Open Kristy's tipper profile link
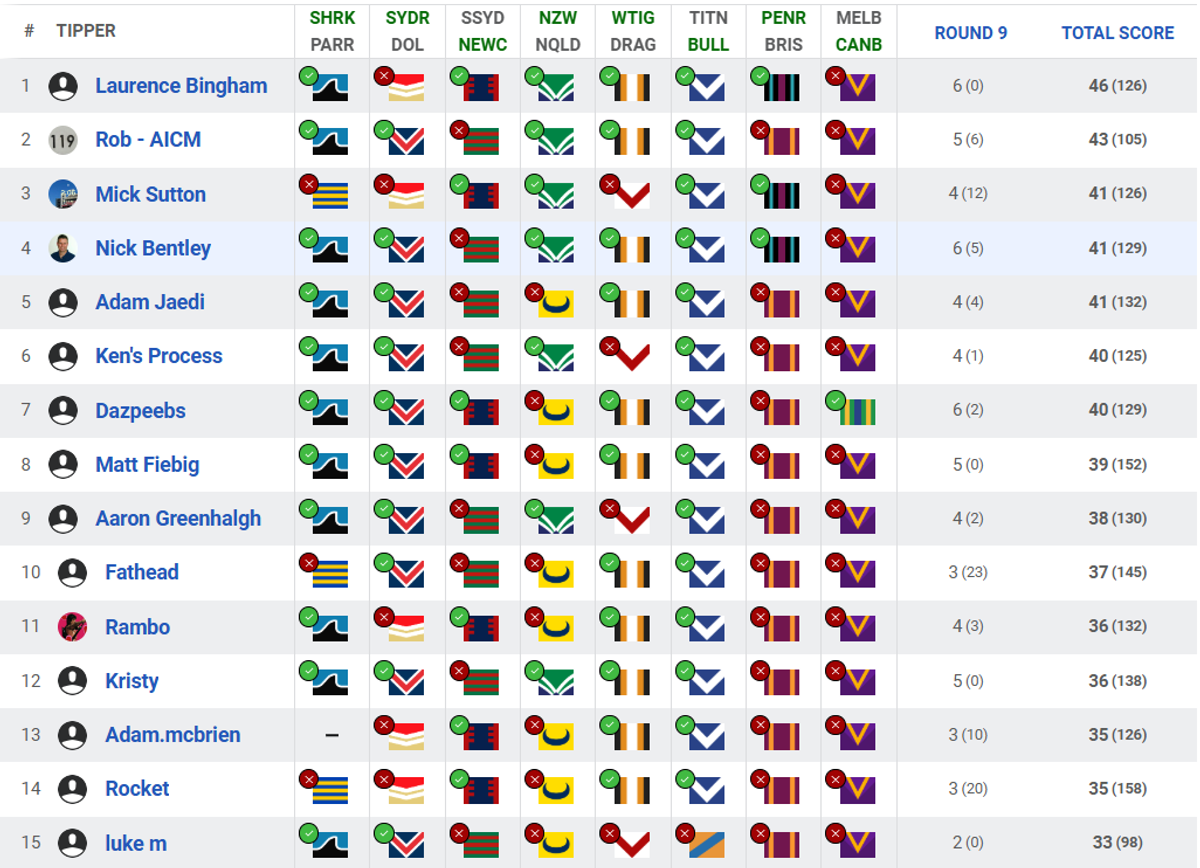Image resolution: width=1200 pixels, height=868 pixels. pos(132,681)
